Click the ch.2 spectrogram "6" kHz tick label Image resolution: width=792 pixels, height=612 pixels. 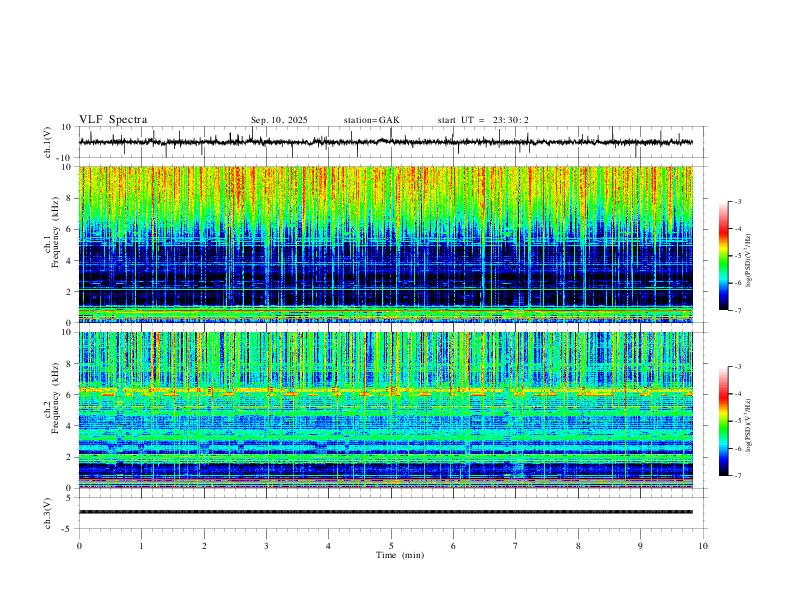click(68, 395)
